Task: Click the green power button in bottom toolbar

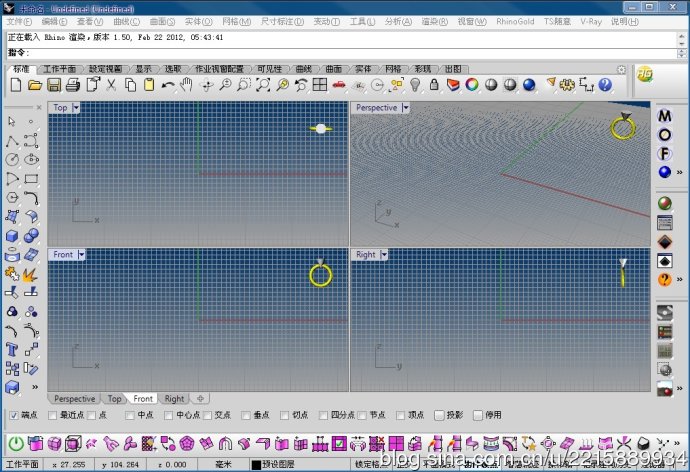Action: coord(16,443)
